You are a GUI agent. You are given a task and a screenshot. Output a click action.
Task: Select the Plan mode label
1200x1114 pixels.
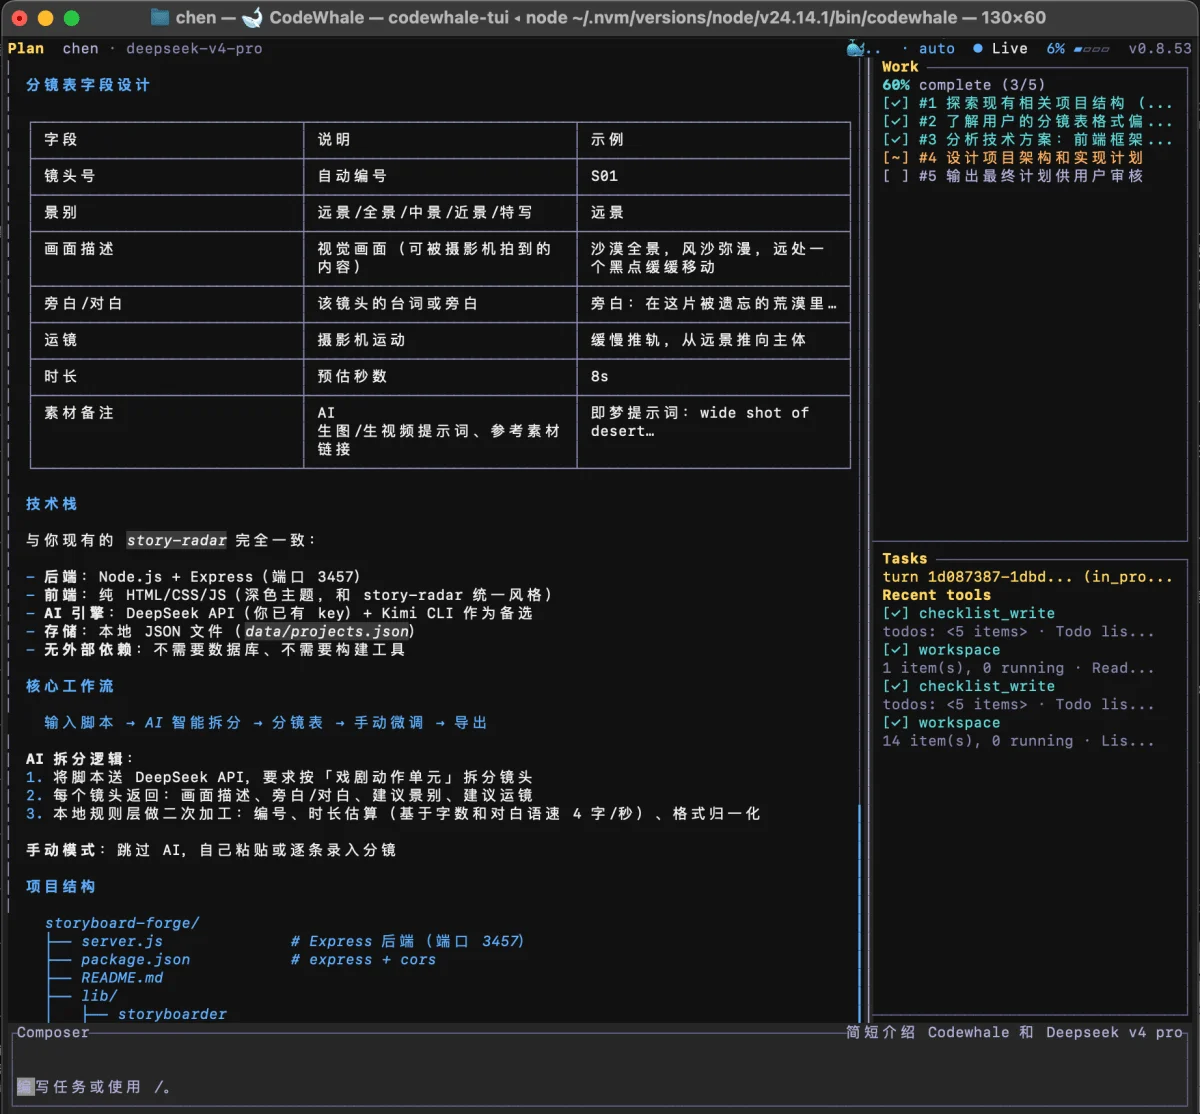(x=26, y=48)
